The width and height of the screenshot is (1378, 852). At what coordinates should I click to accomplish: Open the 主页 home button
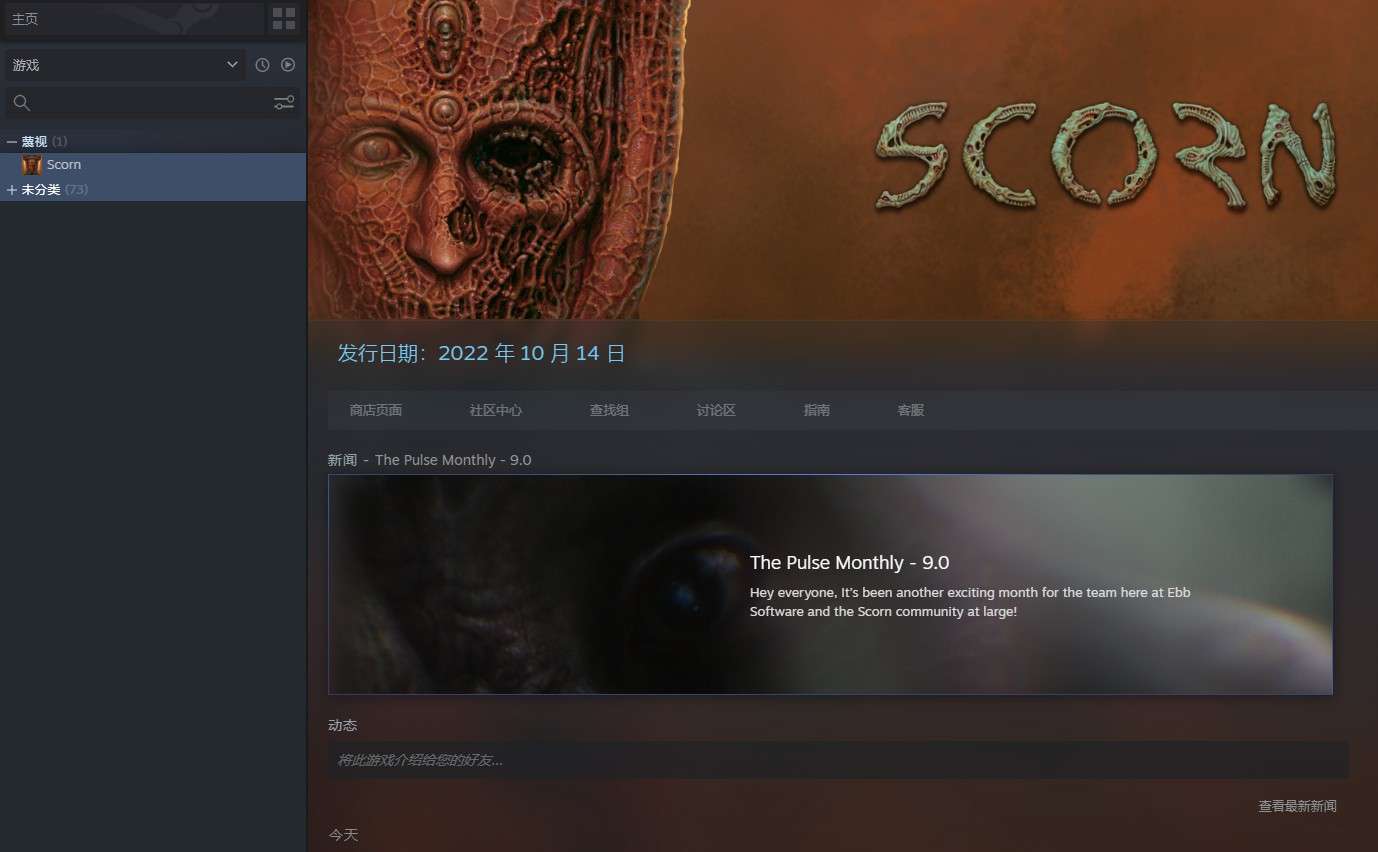point(134,19)
